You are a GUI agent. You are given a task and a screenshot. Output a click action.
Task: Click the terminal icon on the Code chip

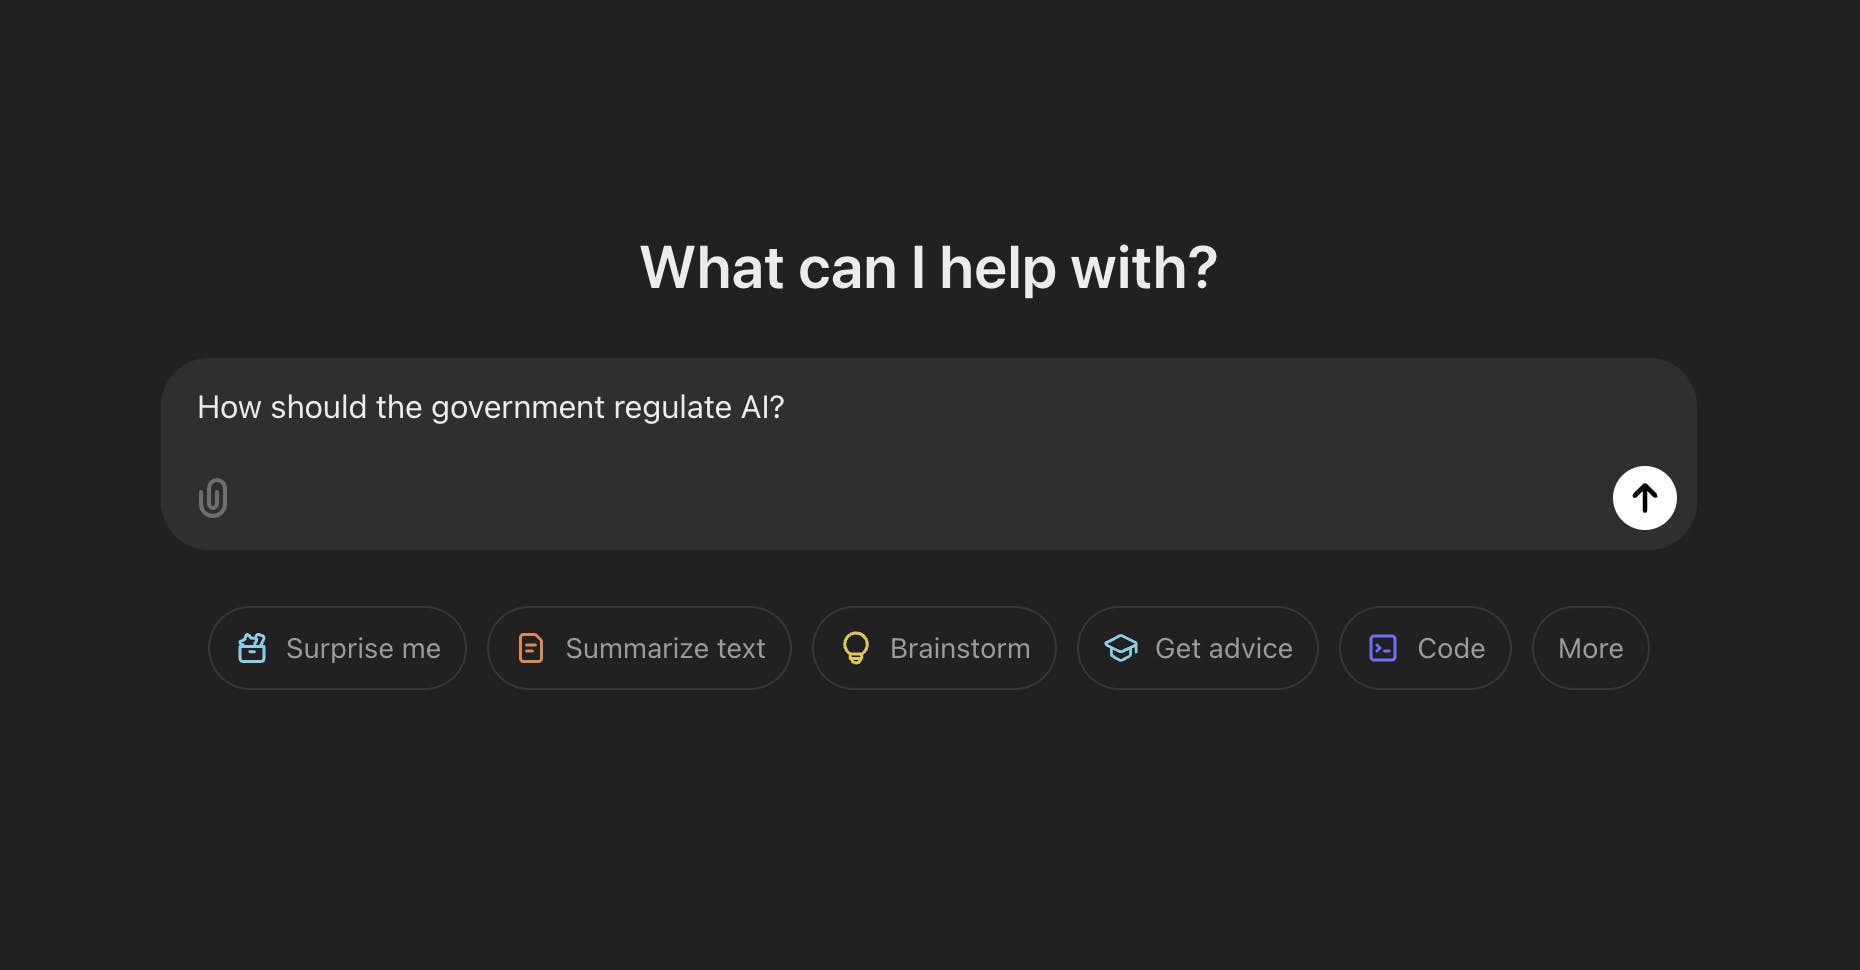coord(1384,648)
